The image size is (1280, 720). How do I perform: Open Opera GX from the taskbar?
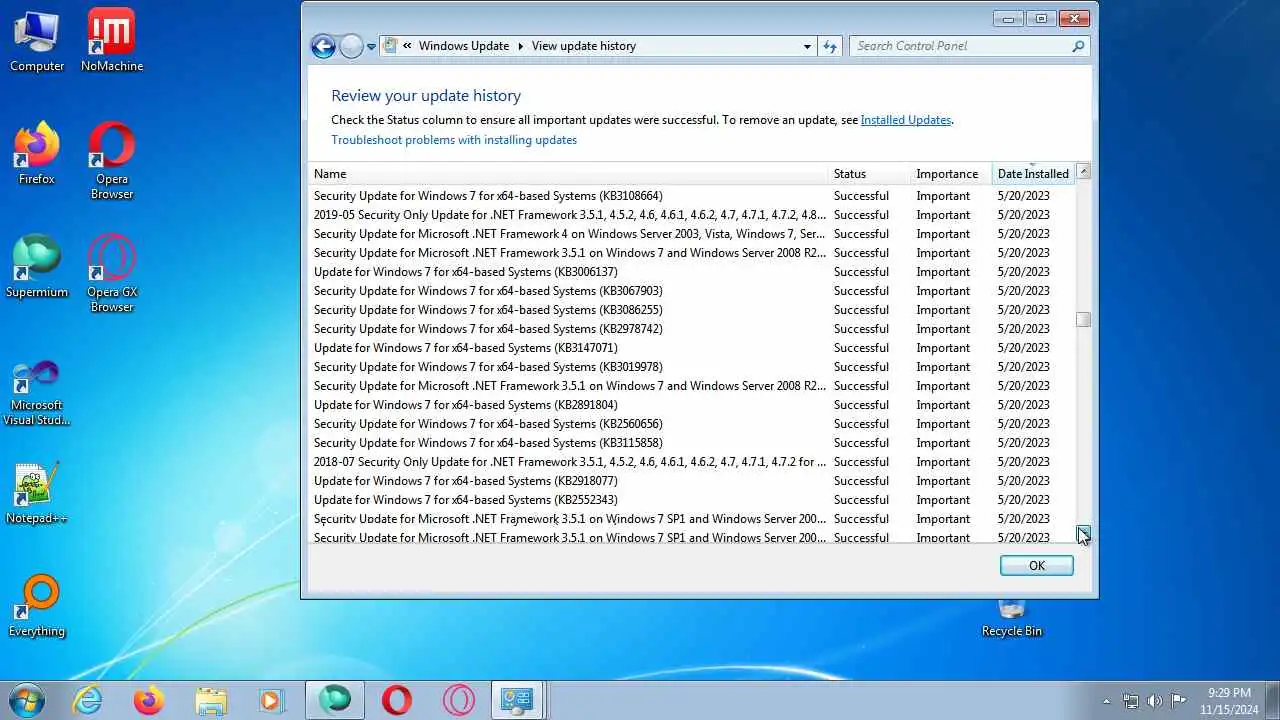coord(459,701)
